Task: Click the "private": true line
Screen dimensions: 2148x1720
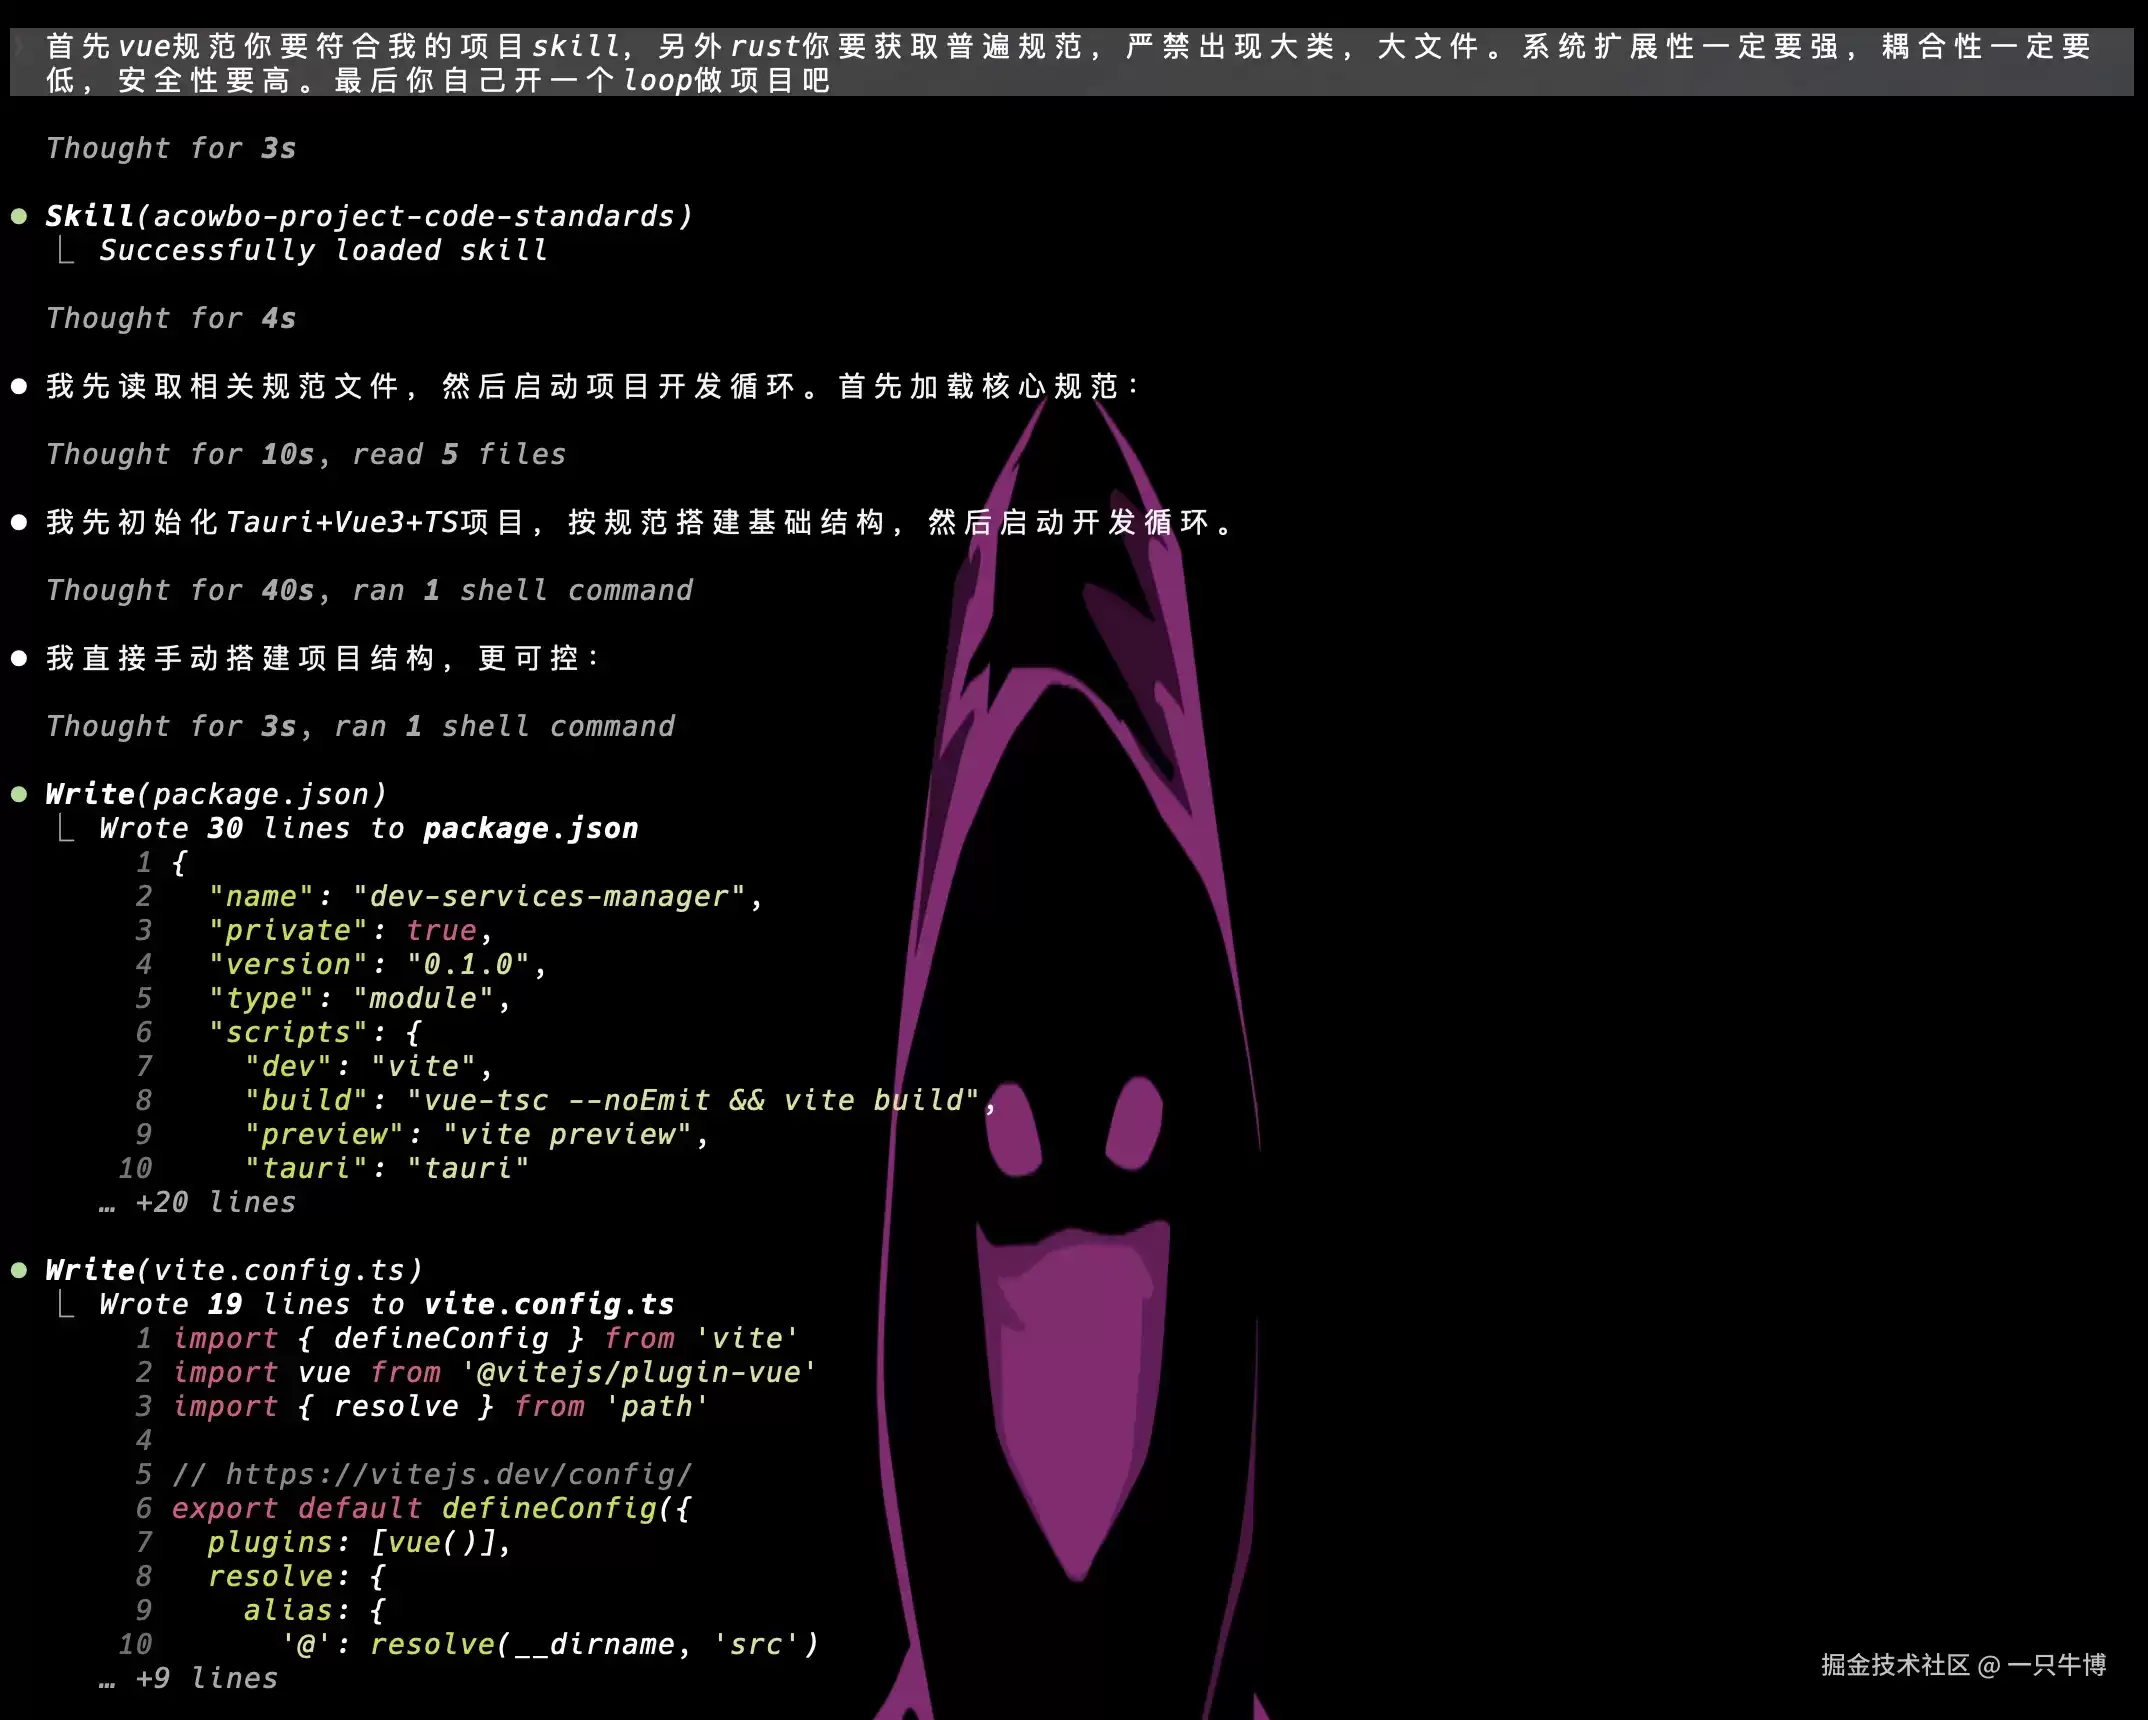Action: pos(350,930)
